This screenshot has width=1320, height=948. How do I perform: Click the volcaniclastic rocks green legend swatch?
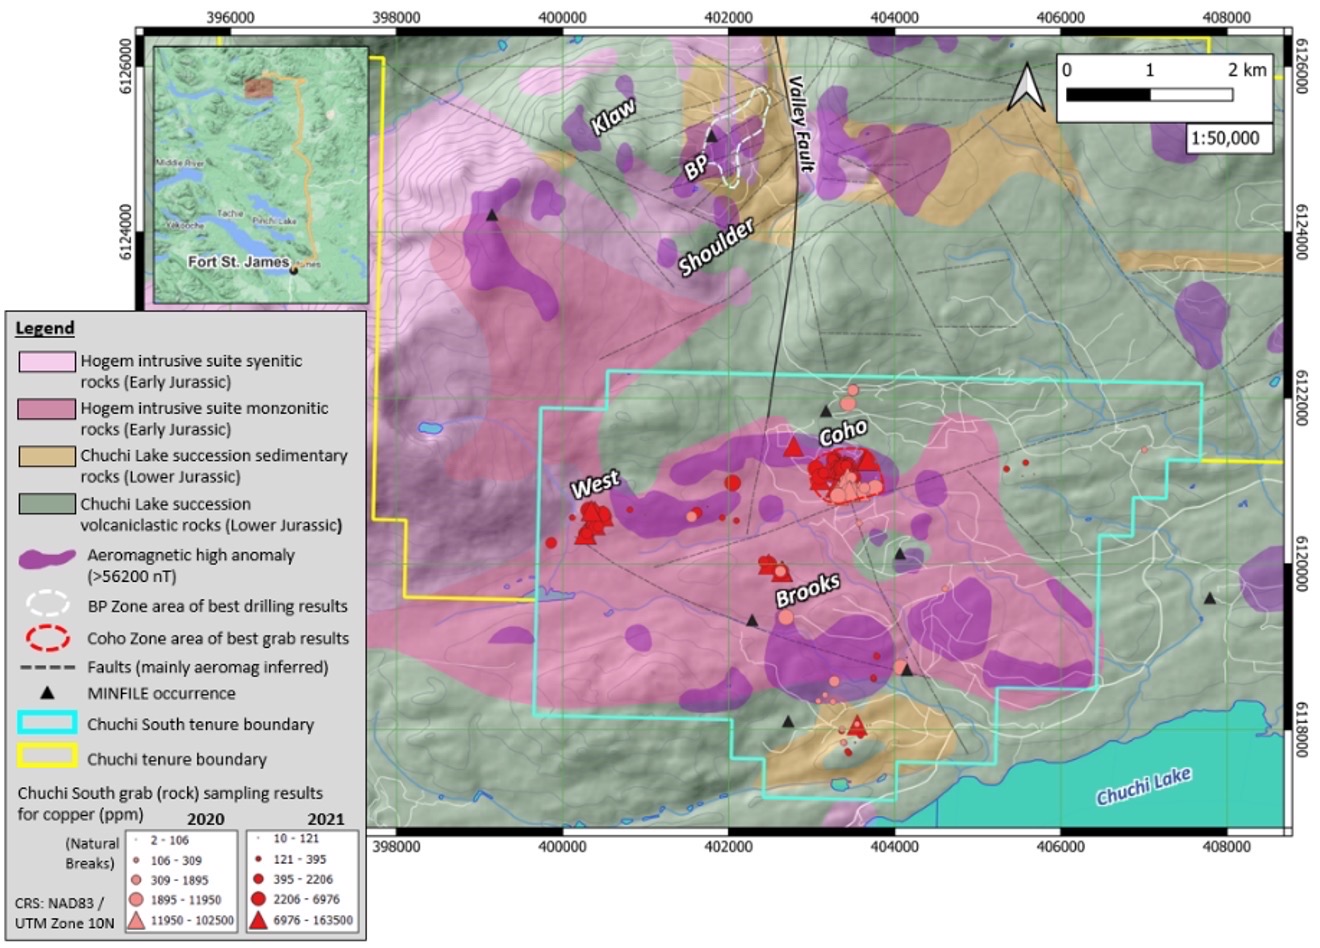click(x=46, y=503)
